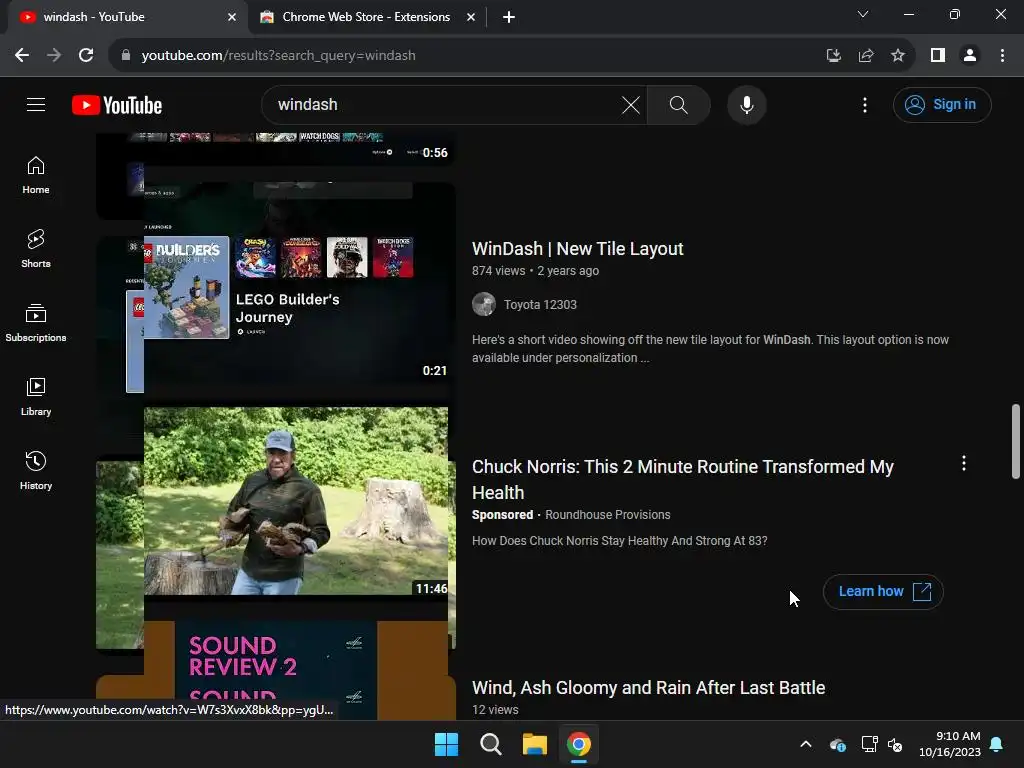Go back with the browser back arrow
Image resolution: width=1024 pixels, height=768 pixels.
22,56
